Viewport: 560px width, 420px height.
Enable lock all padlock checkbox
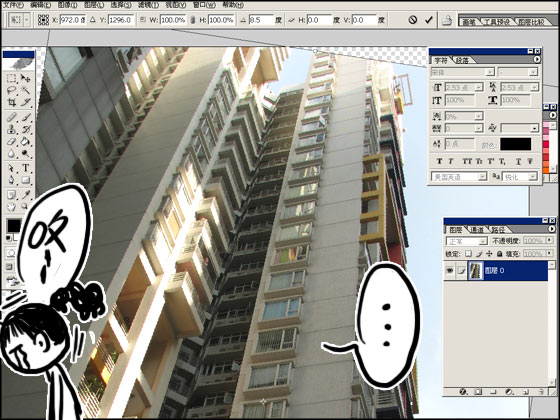[499, 254]
